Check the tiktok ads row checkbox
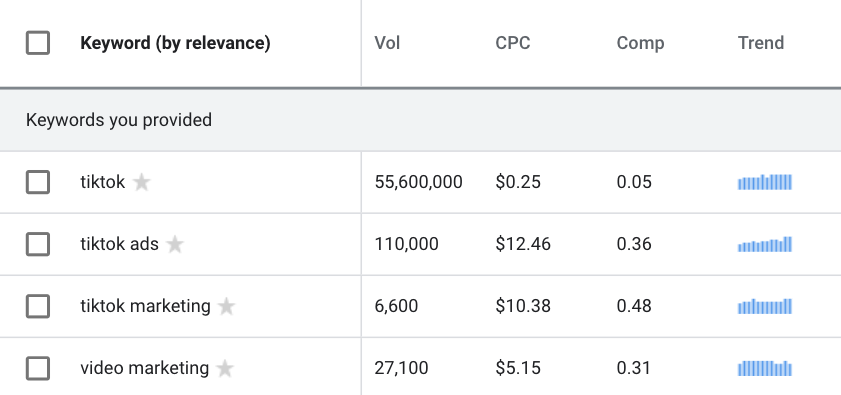 point(38,245)
